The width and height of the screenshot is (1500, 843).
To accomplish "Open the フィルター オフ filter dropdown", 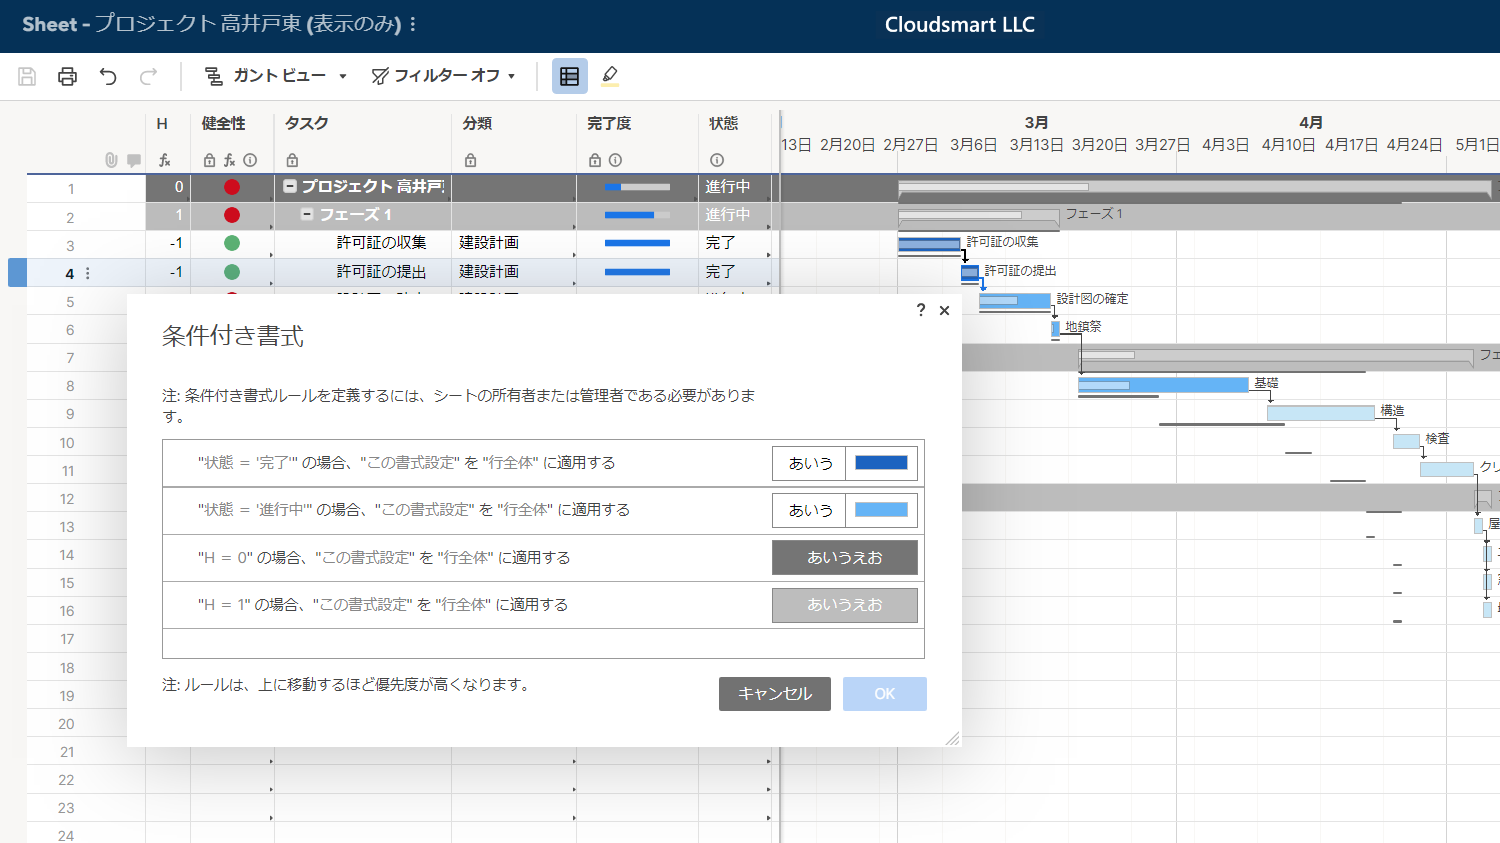I will point(443,75).
